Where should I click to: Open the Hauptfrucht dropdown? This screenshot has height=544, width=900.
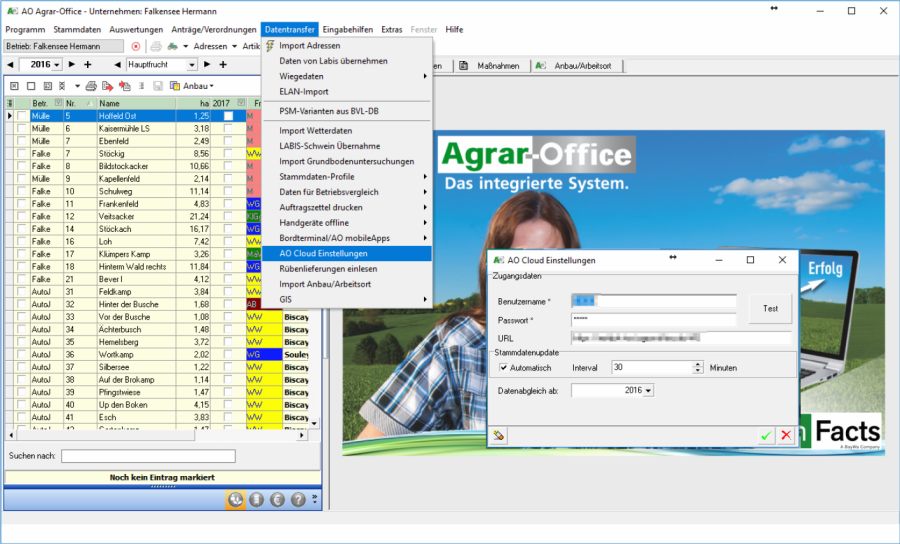tap(192, 65)
